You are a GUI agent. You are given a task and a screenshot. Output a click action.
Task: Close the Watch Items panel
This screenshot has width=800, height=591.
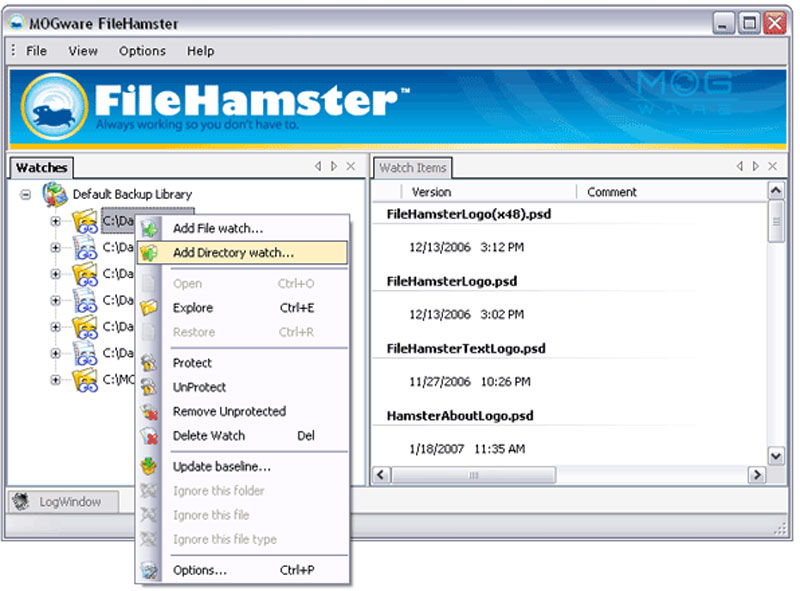click(x=772, y=166)
